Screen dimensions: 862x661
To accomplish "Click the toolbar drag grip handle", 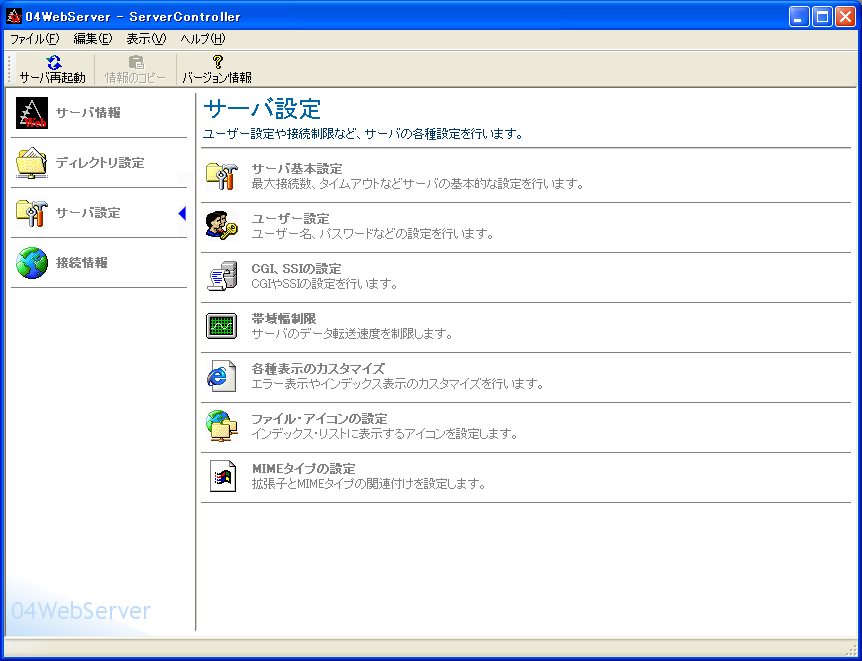I will 9,69.
